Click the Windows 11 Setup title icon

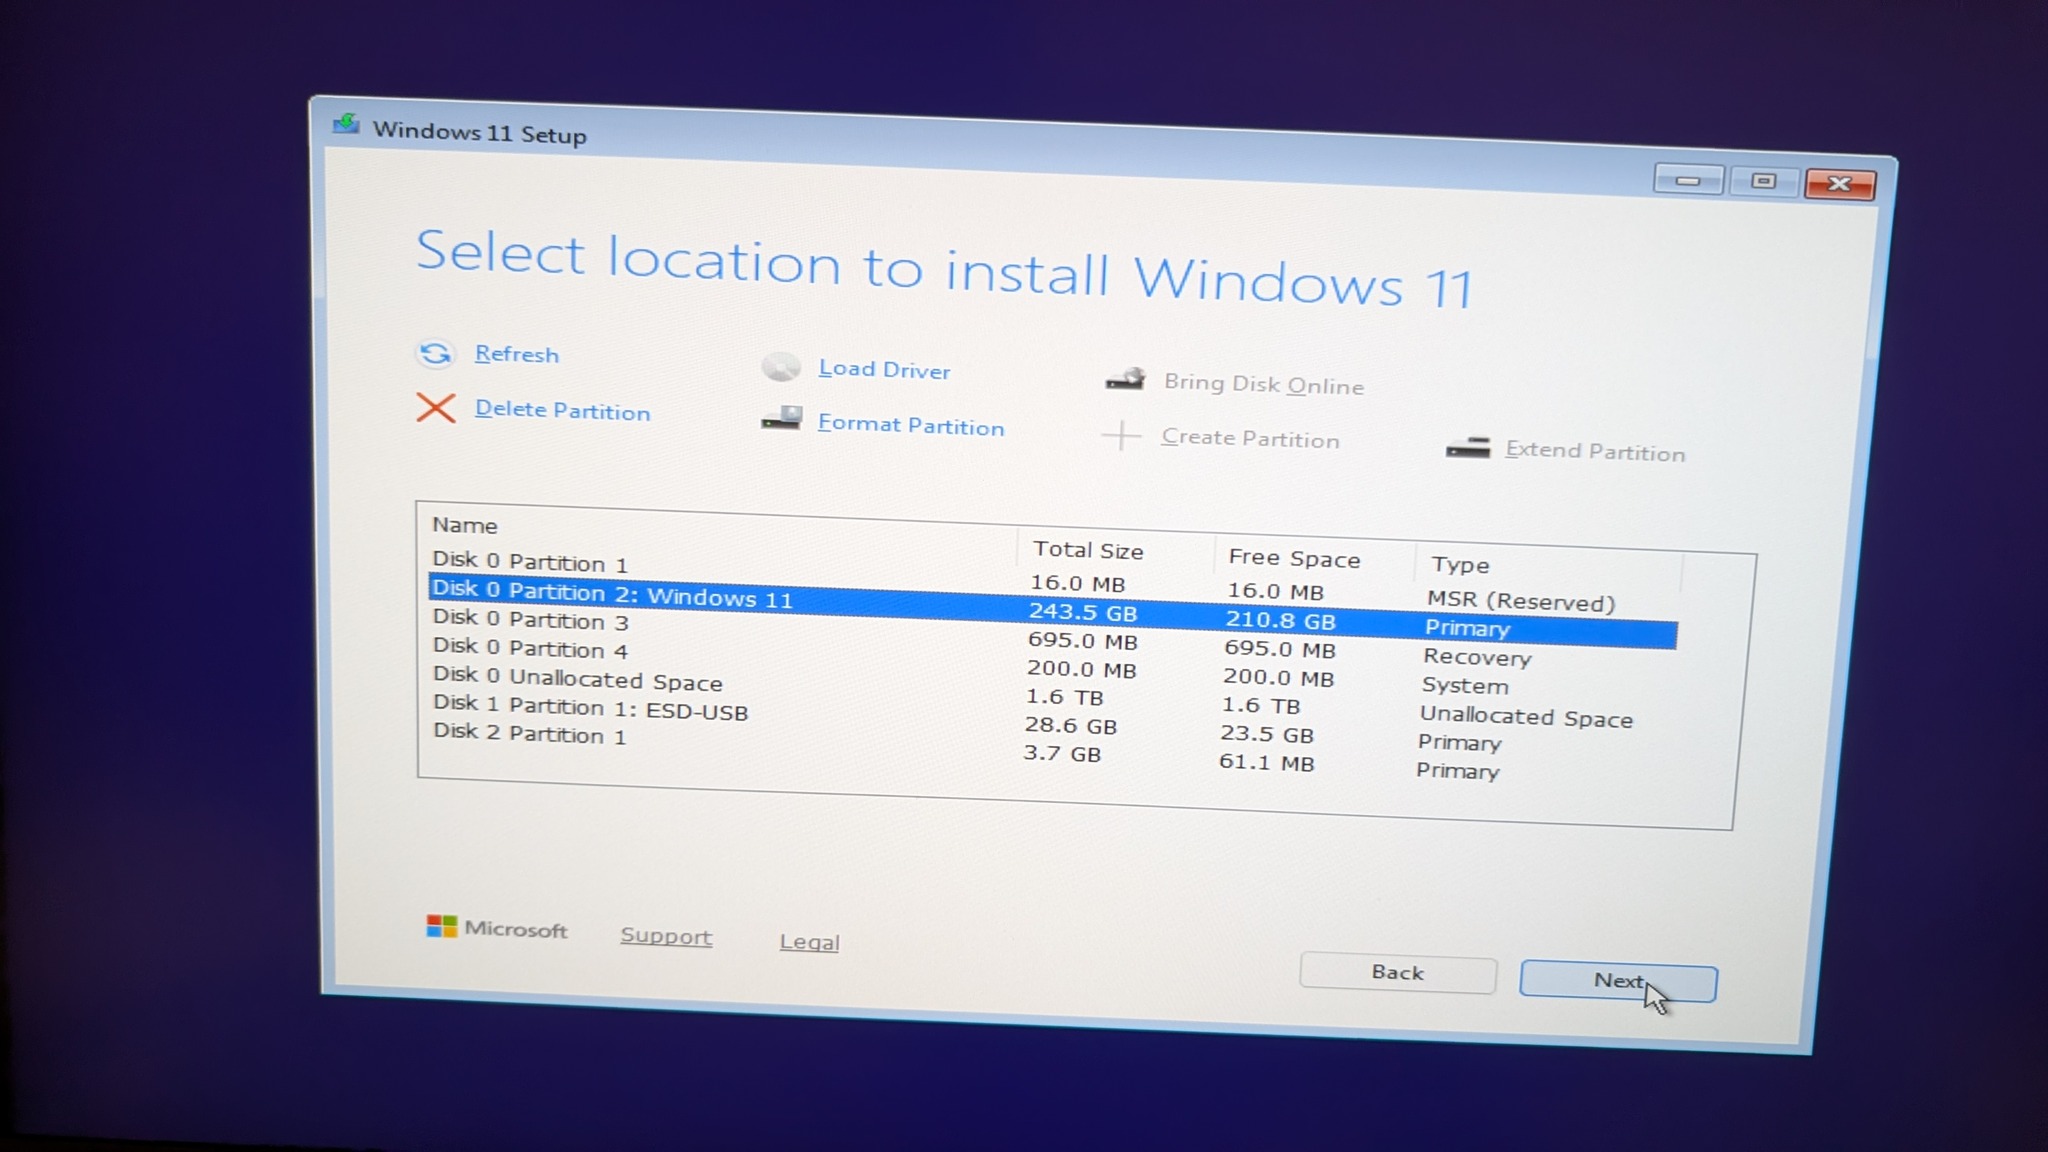pyautogui.click(x=346, y=124)
